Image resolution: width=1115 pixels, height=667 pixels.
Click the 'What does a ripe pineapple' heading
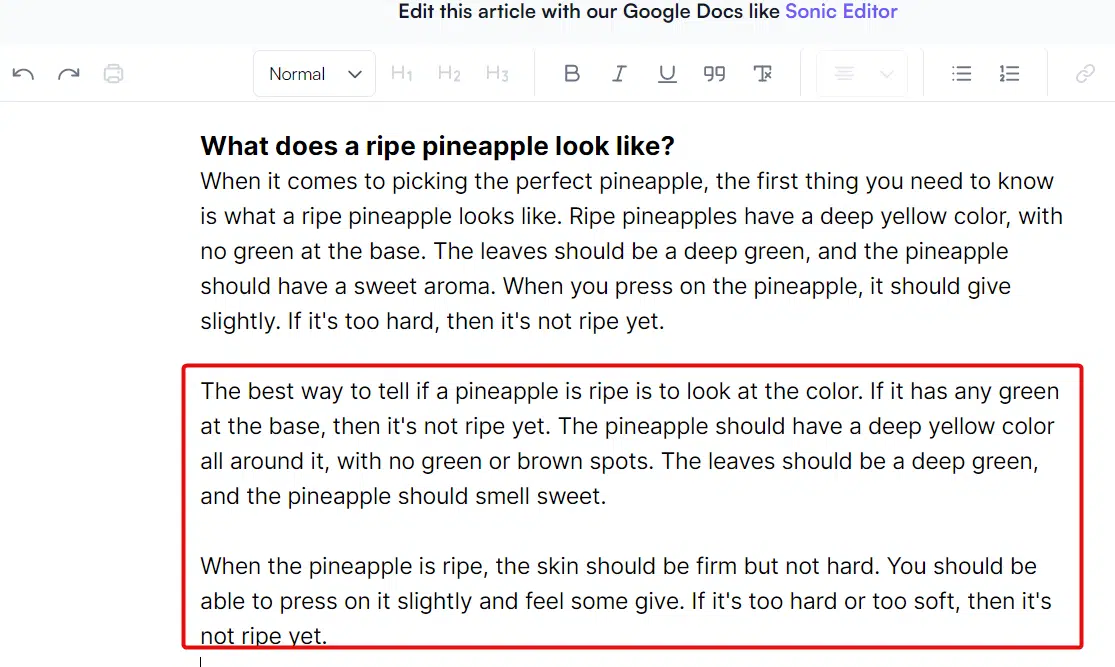pyautogui.click(x=437, y=147)
